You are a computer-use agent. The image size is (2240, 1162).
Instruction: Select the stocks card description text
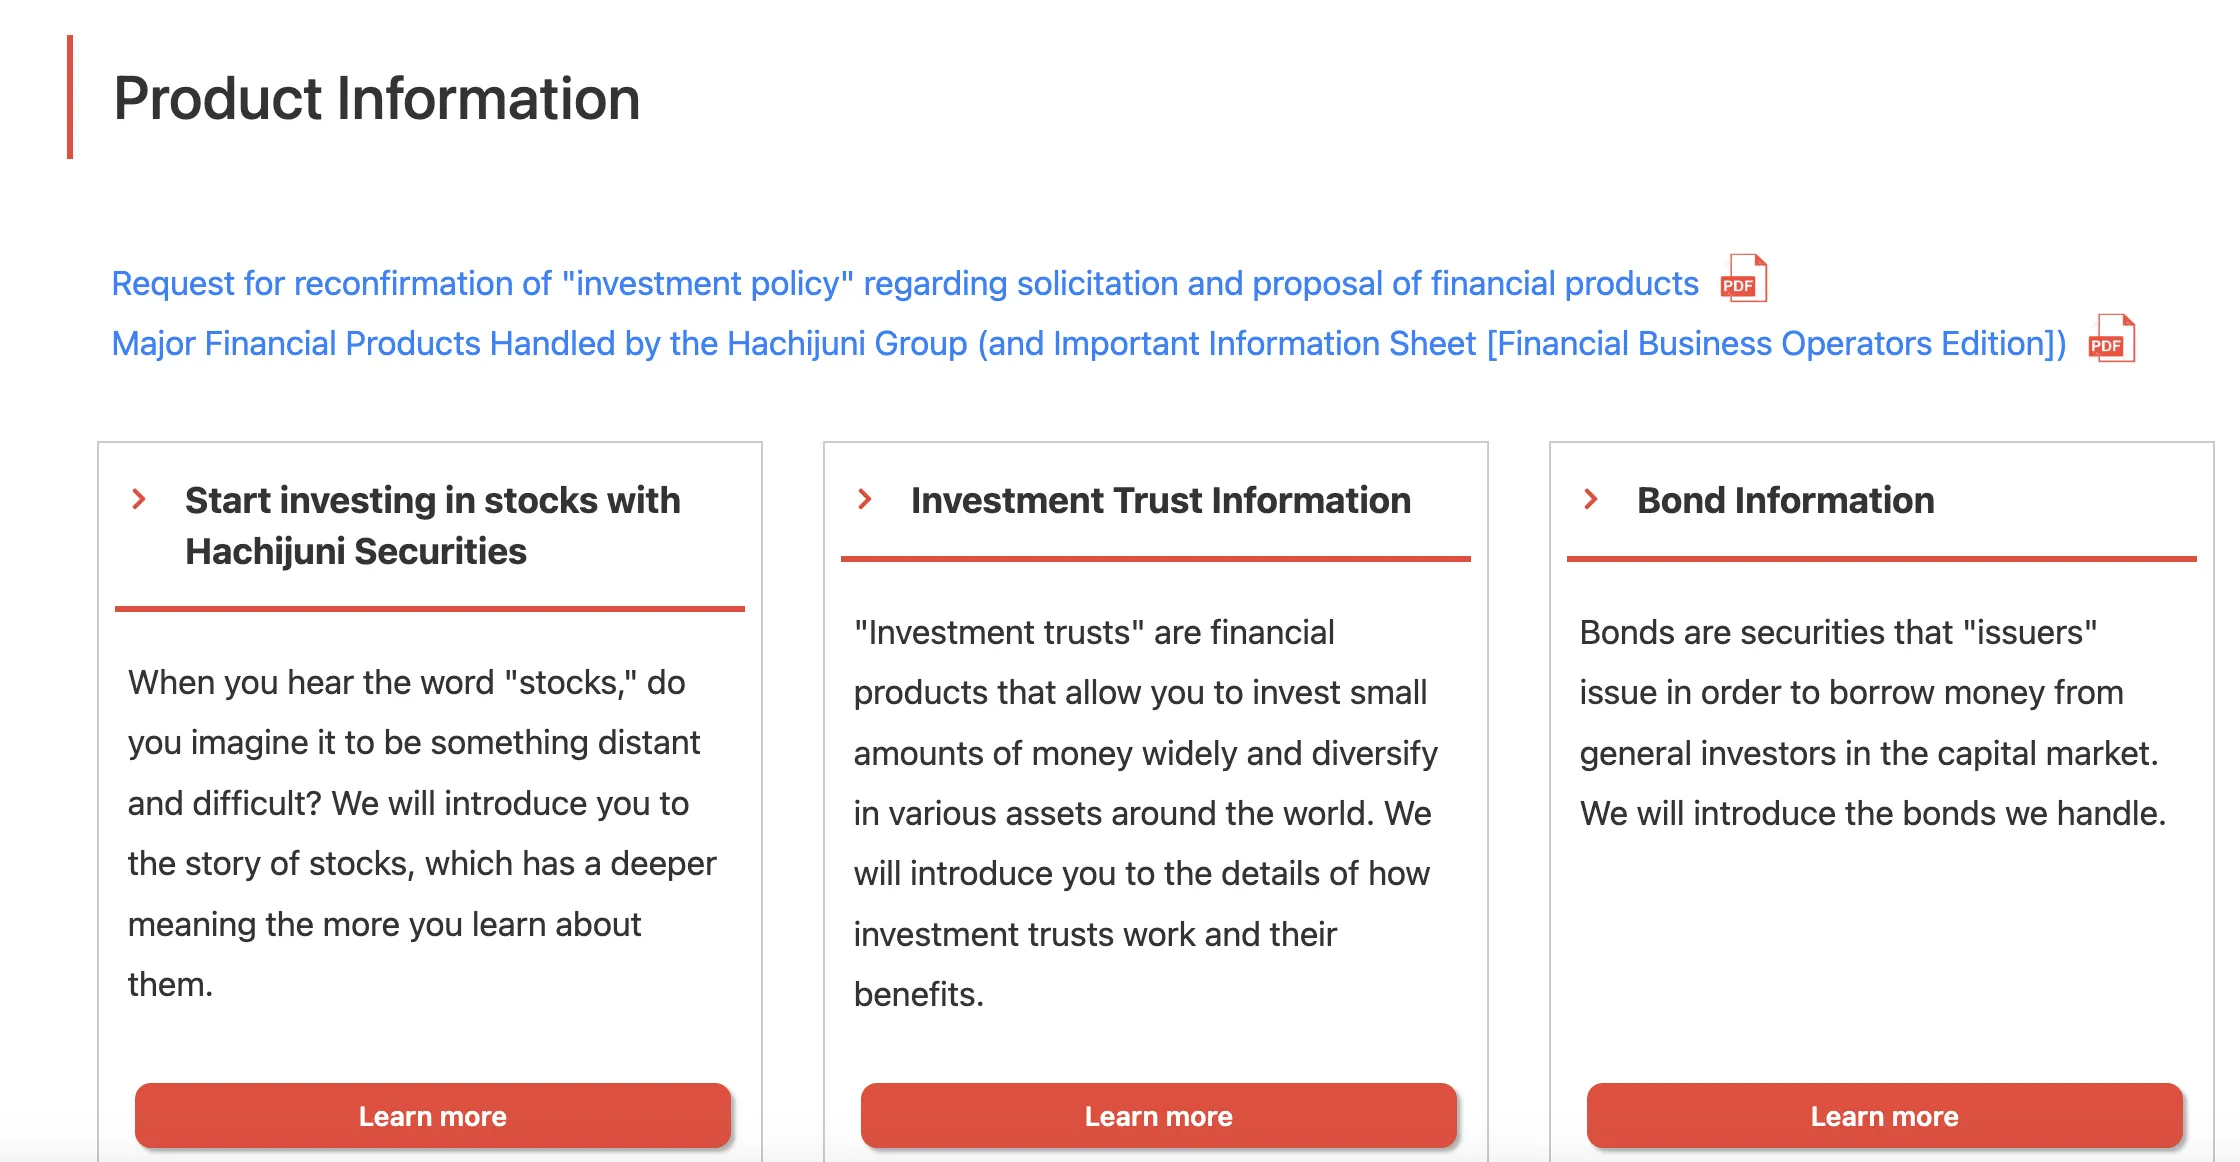423,833
